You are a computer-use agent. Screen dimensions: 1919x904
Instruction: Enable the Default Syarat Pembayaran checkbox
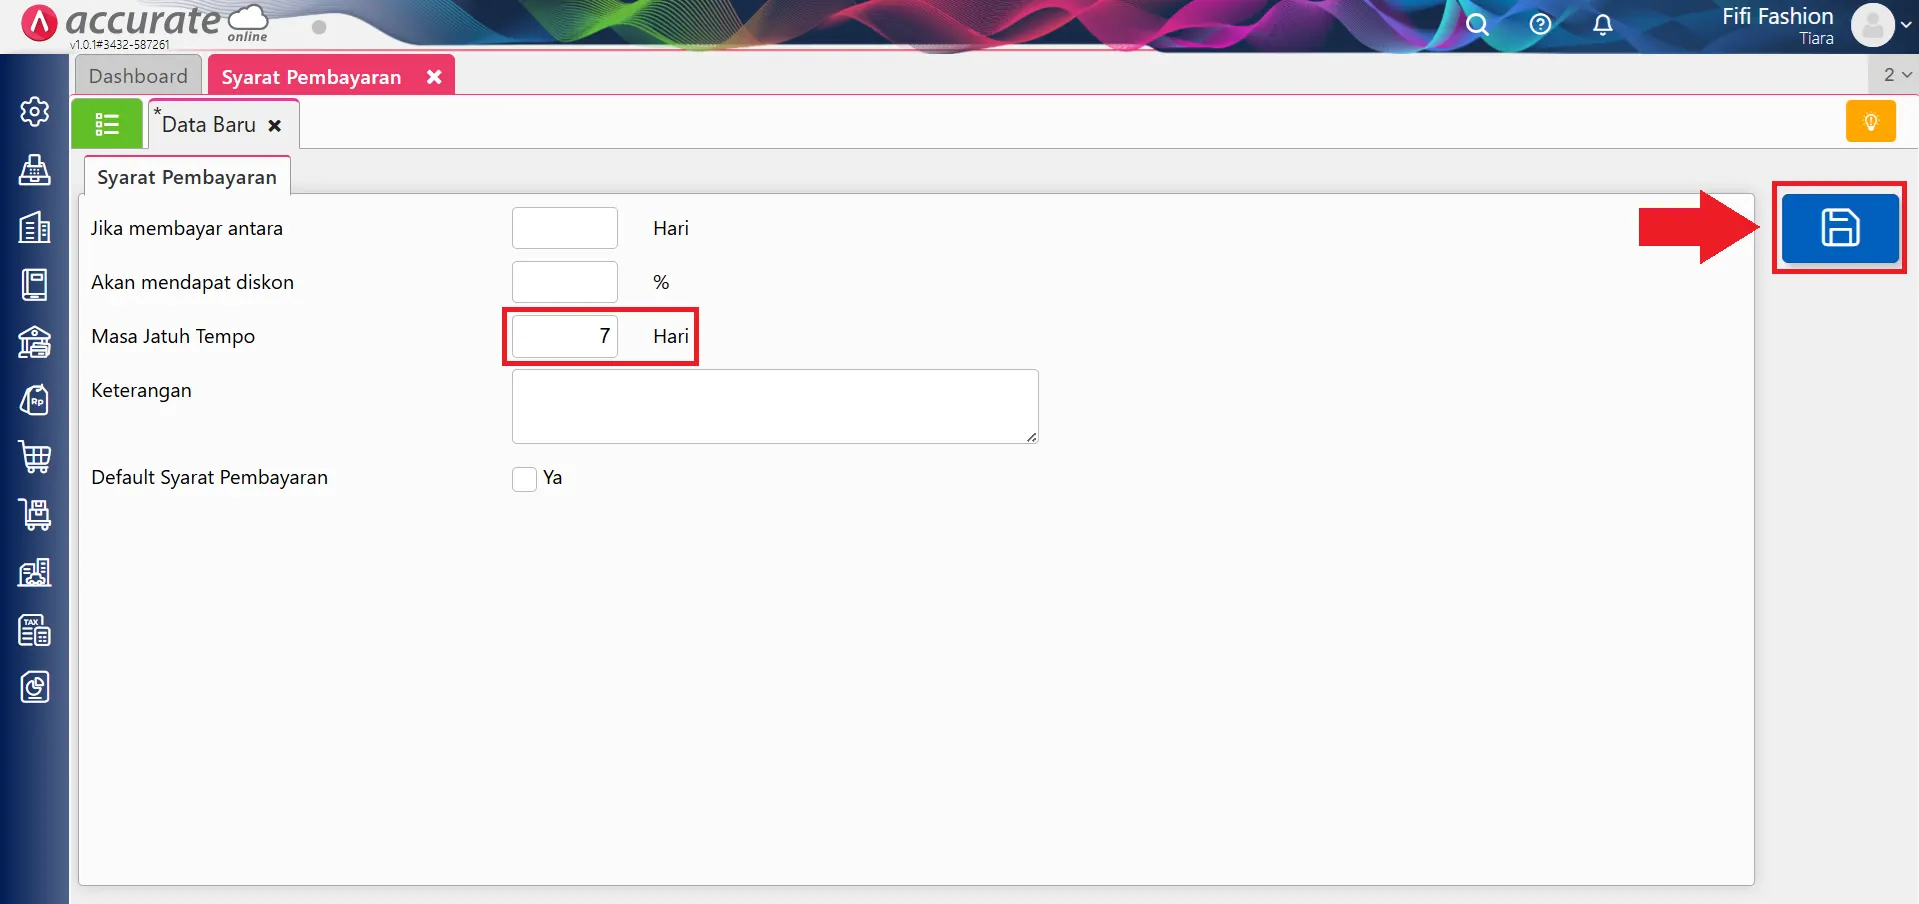525,479
